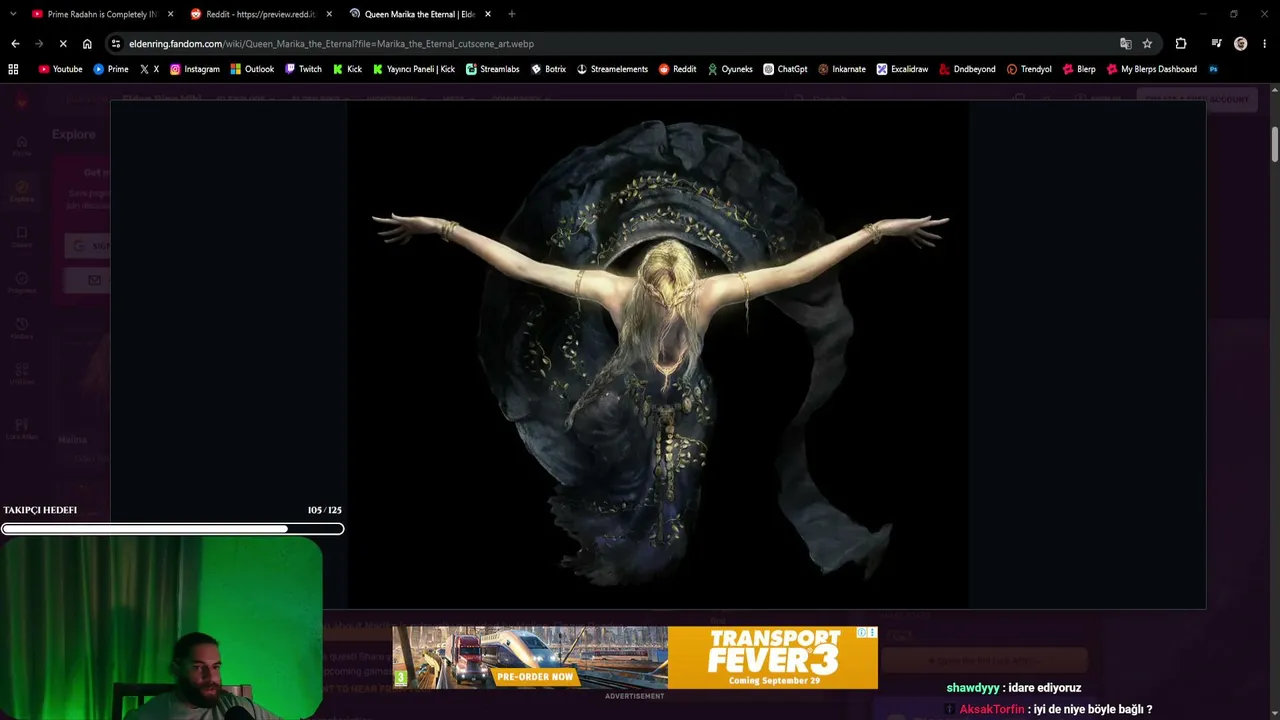
Task: Open the Instagram bookmark
Action: (x=195, y=69)
